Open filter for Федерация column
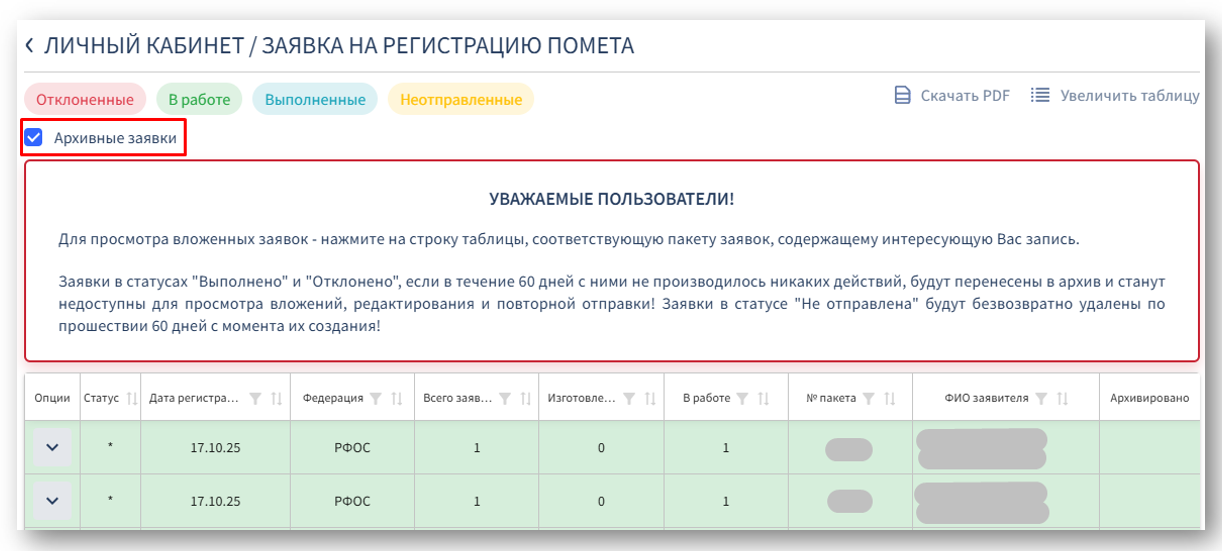Viewport: 1222px width, 551px height. tap(376, 398)
